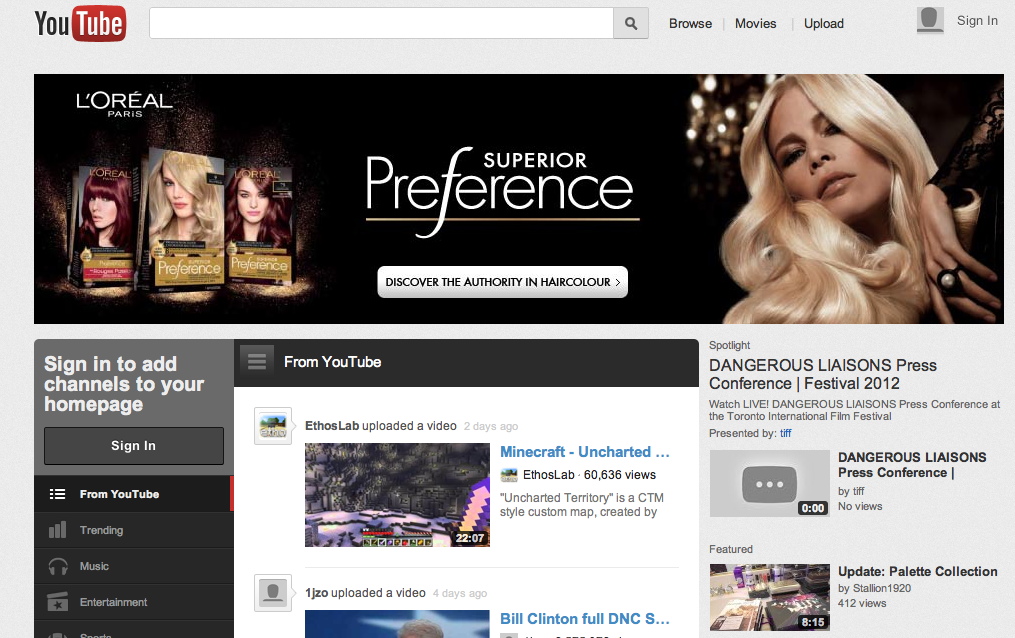This screenshot has width=1015, height=638.
Task: Click the Superior Preference banner logo
Action: tap(501, 192)
